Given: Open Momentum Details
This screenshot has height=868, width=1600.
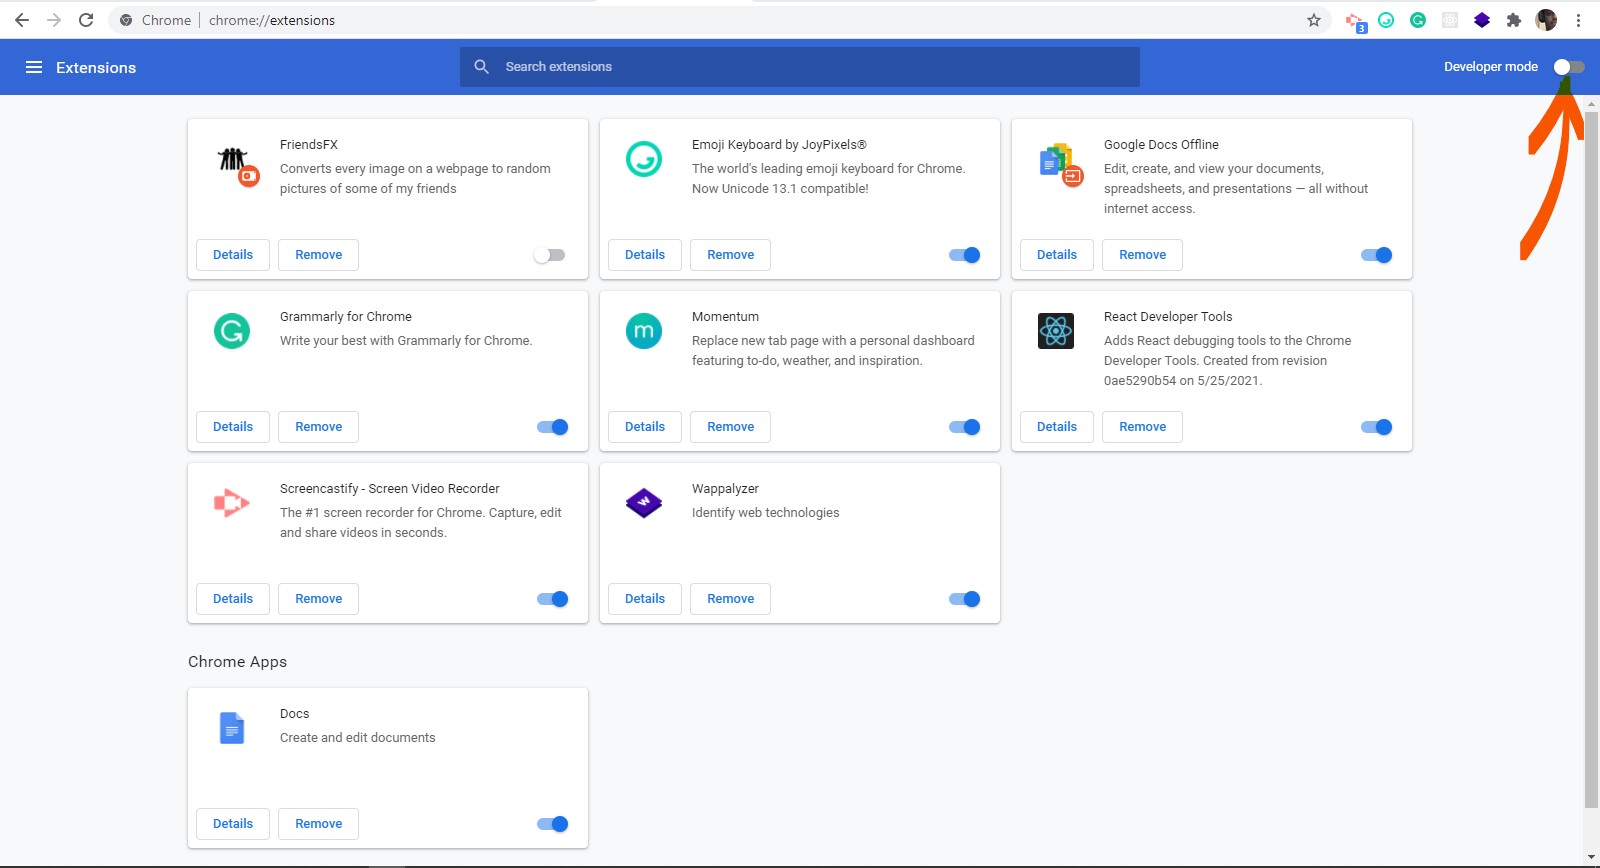Looking at the screenshot, I should coord(645,427).
